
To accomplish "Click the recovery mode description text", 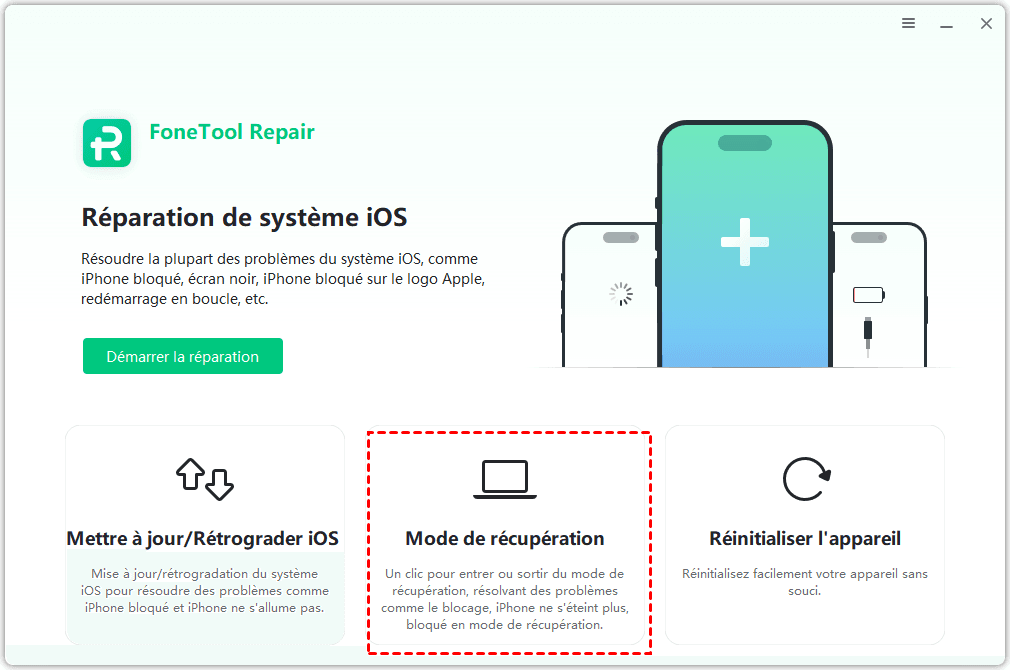I will [x=505, y=599].
